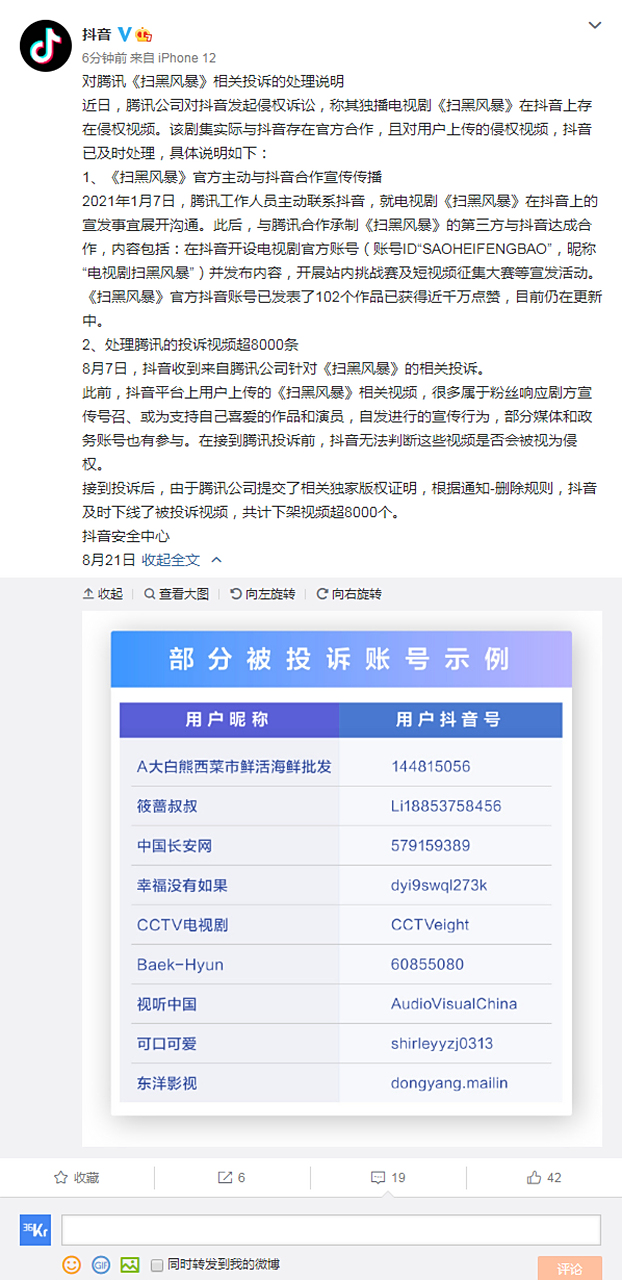The height and width of the screenshot is (1280, 622).
Task: Check 同时转发到我的微博 checkbox
Action: click(157, 1266)
